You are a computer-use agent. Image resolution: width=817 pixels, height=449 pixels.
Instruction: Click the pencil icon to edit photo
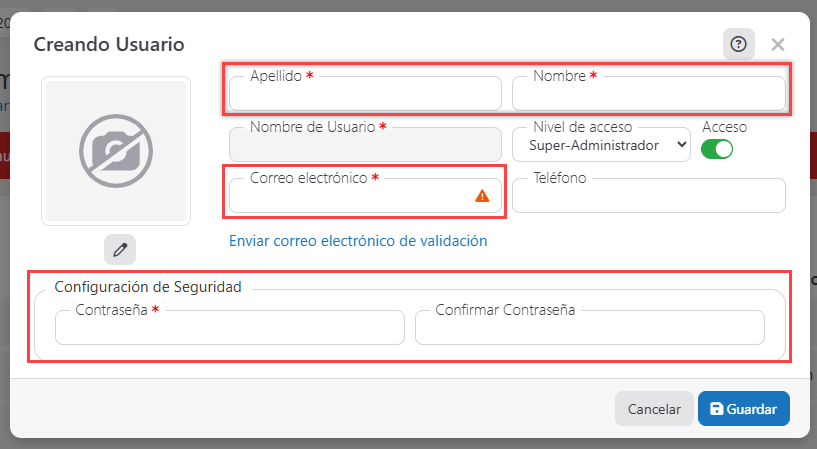point(120,249)
